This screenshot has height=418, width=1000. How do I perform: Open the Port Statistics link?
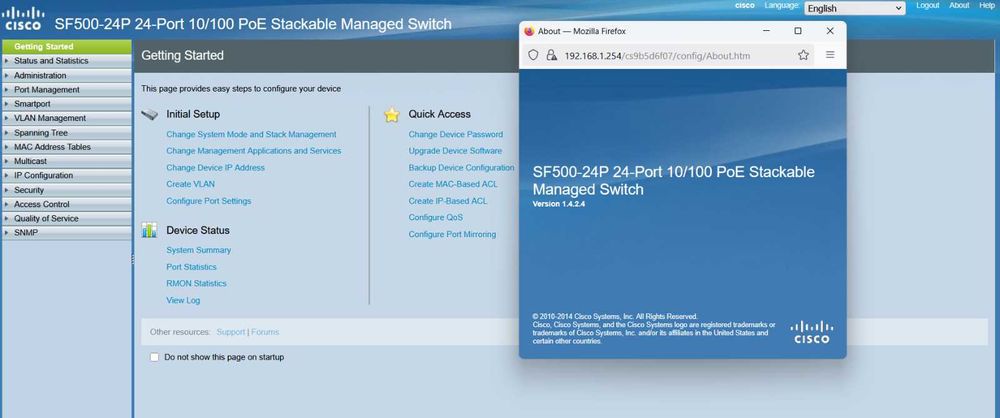coord(191,267)
